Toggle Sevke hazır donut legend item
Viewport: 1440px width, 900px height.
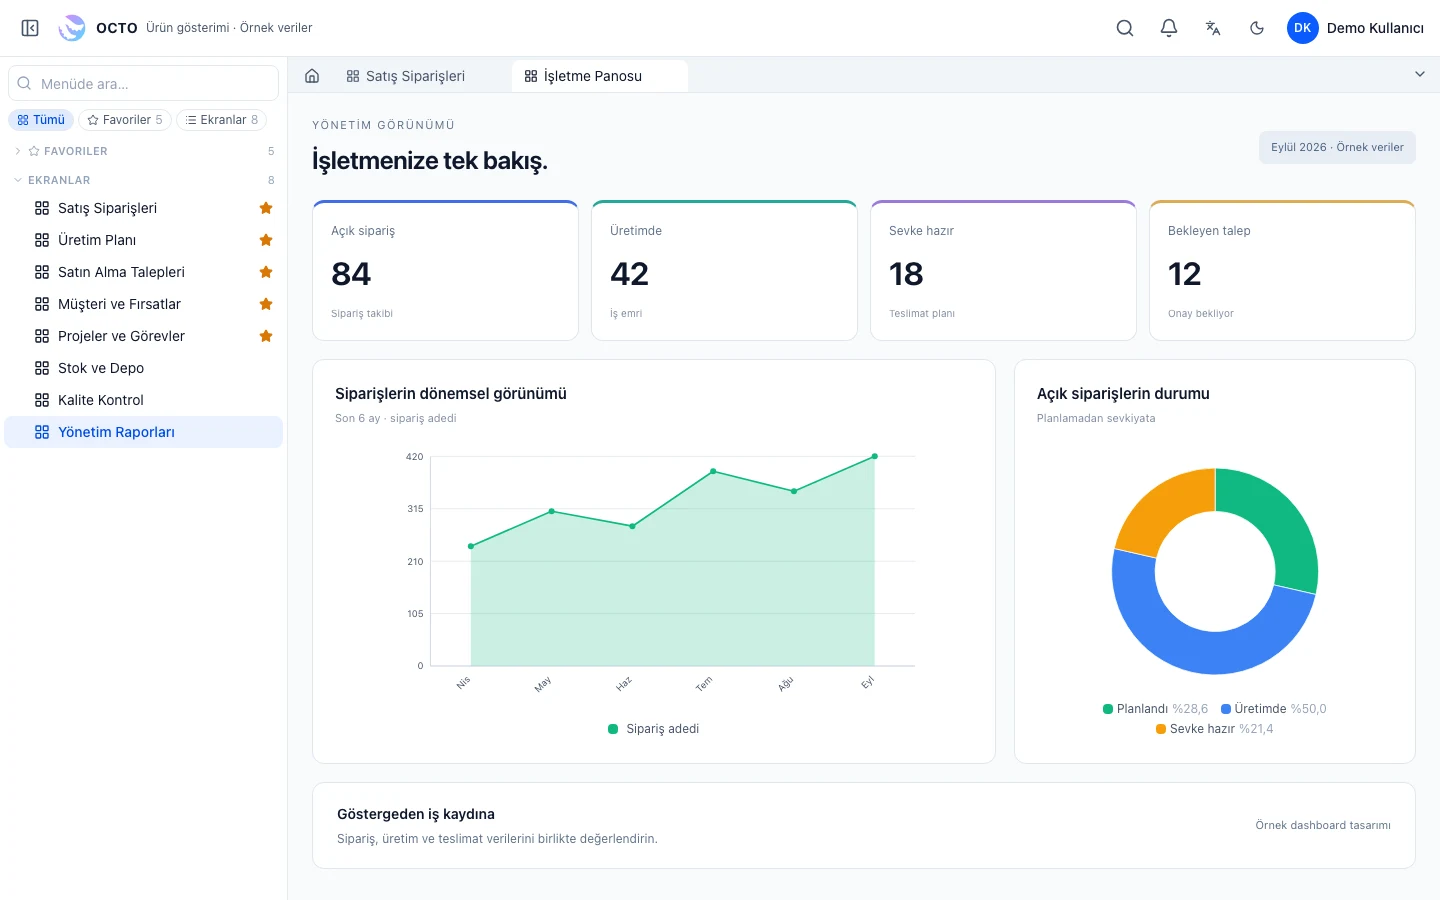[x=1215, y=729]
